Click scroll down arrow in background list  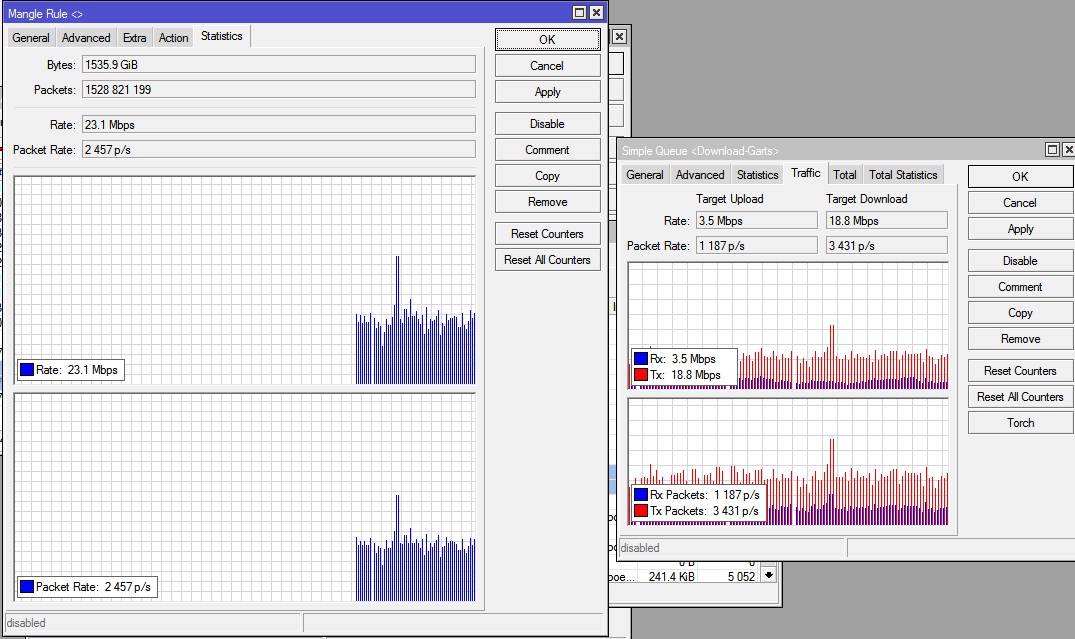(x=769, y=575)
